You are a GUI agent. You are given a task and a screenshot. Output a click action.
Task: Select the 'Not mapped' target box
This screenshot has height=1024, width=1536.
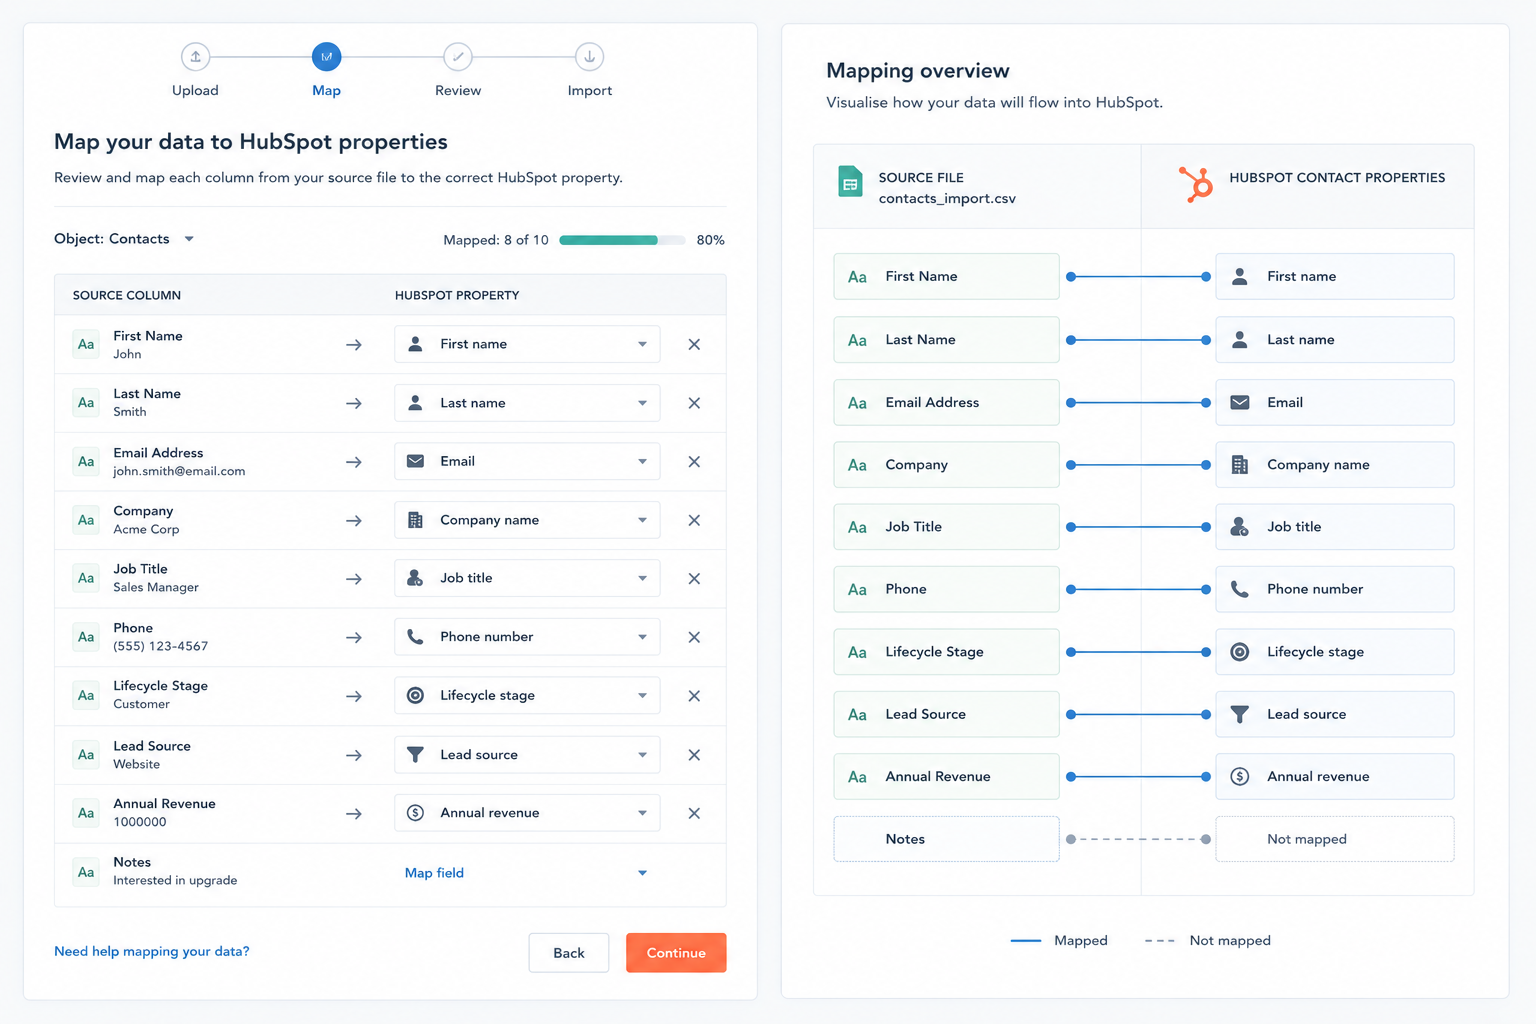[1335, 839]
